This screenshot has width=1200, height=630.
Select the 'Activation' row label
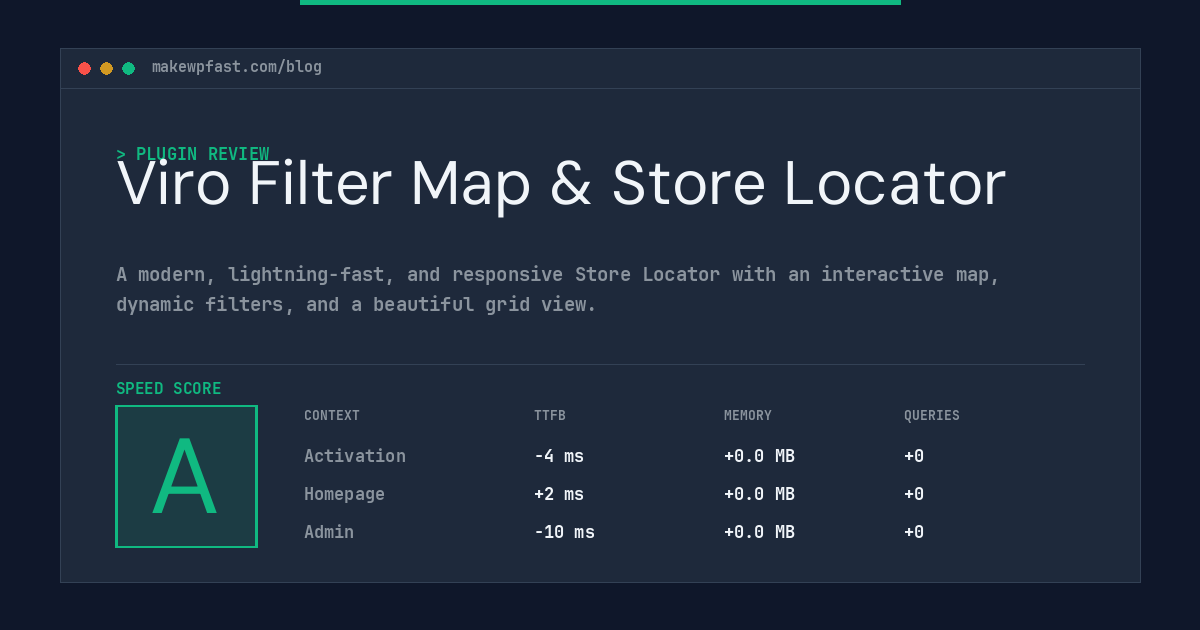pyautogui.click(x=355, y=456)
